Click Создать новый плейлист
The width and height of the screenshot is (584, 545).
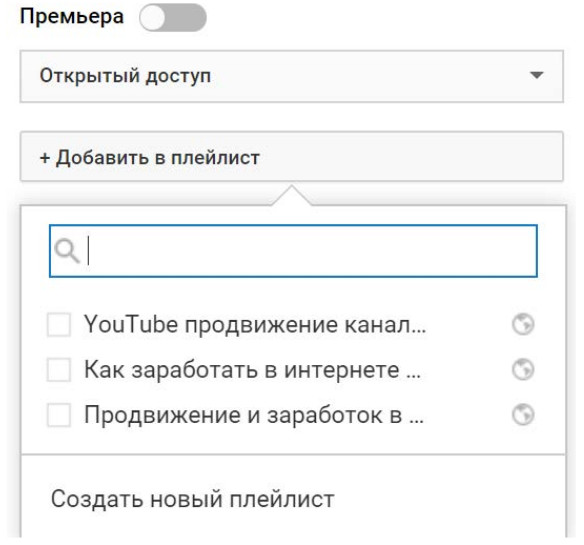coord(193,499)
